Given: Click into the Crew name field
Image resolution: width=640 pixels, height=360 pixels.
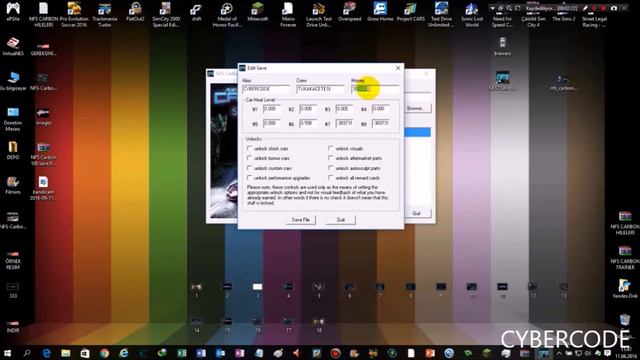Looking at the screenshot, I should [x=320, y=89].
